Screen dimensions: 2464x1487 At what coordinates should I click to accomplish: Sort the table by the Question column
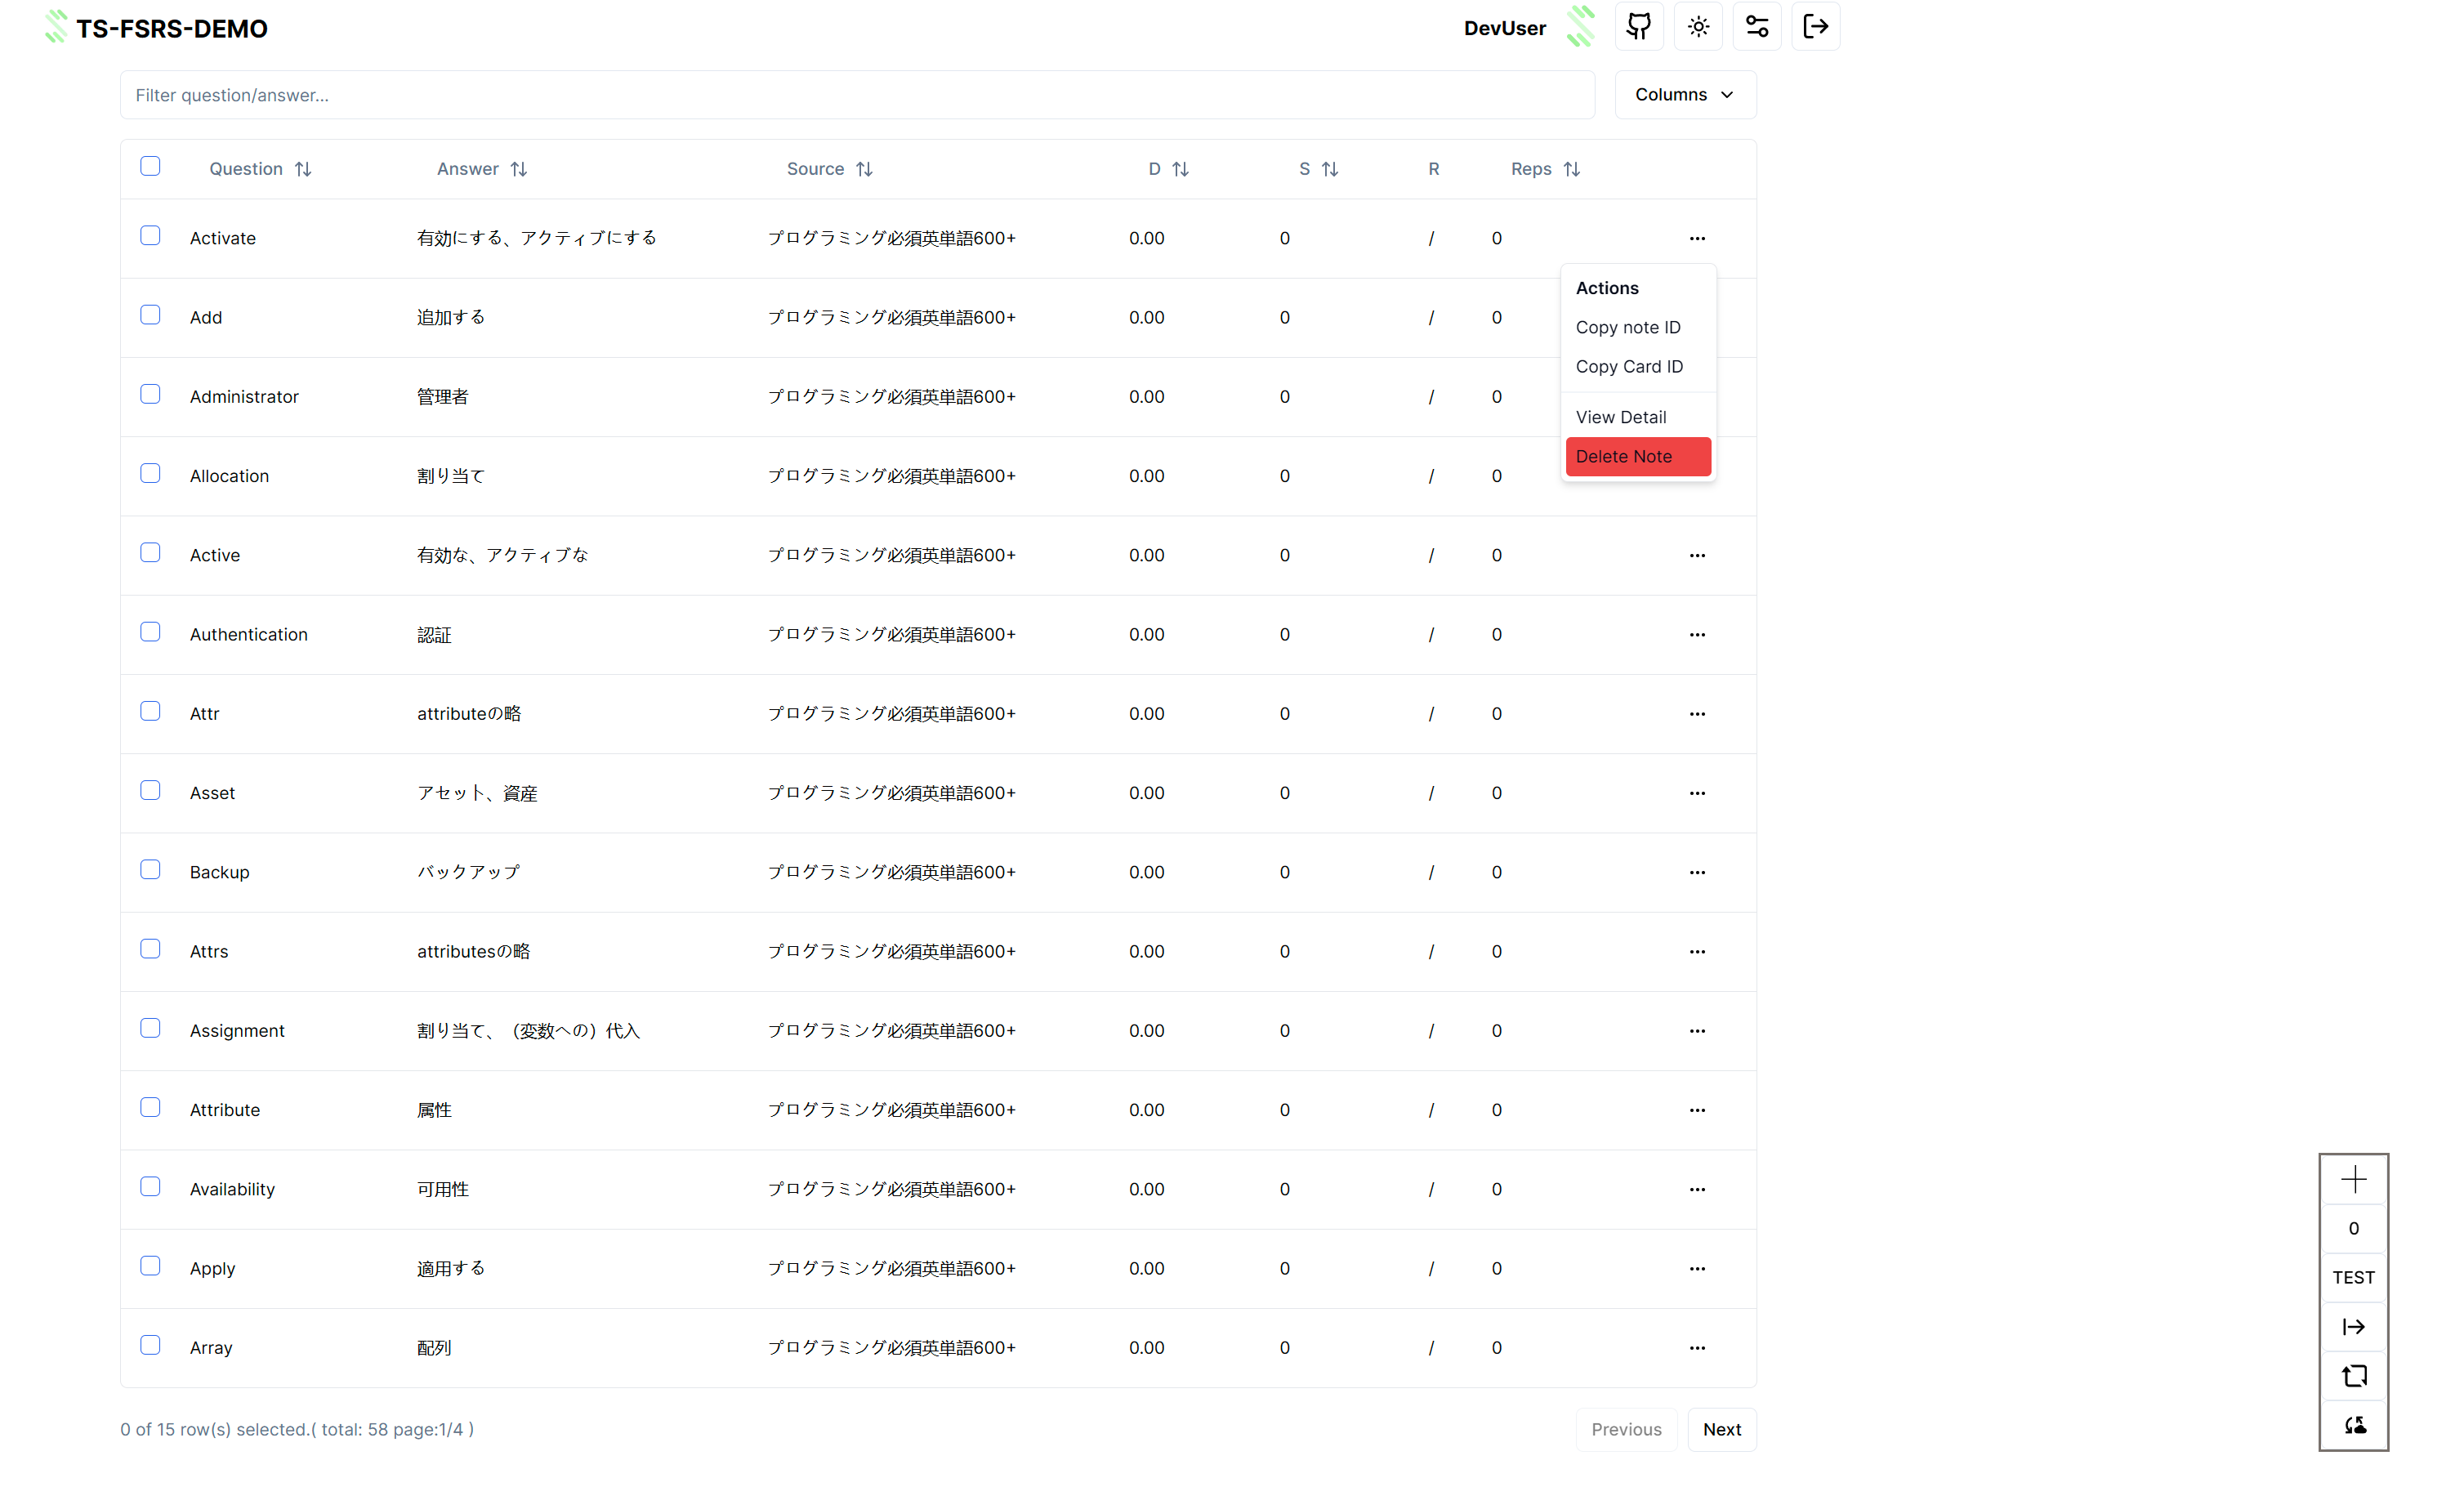[260, 169]
